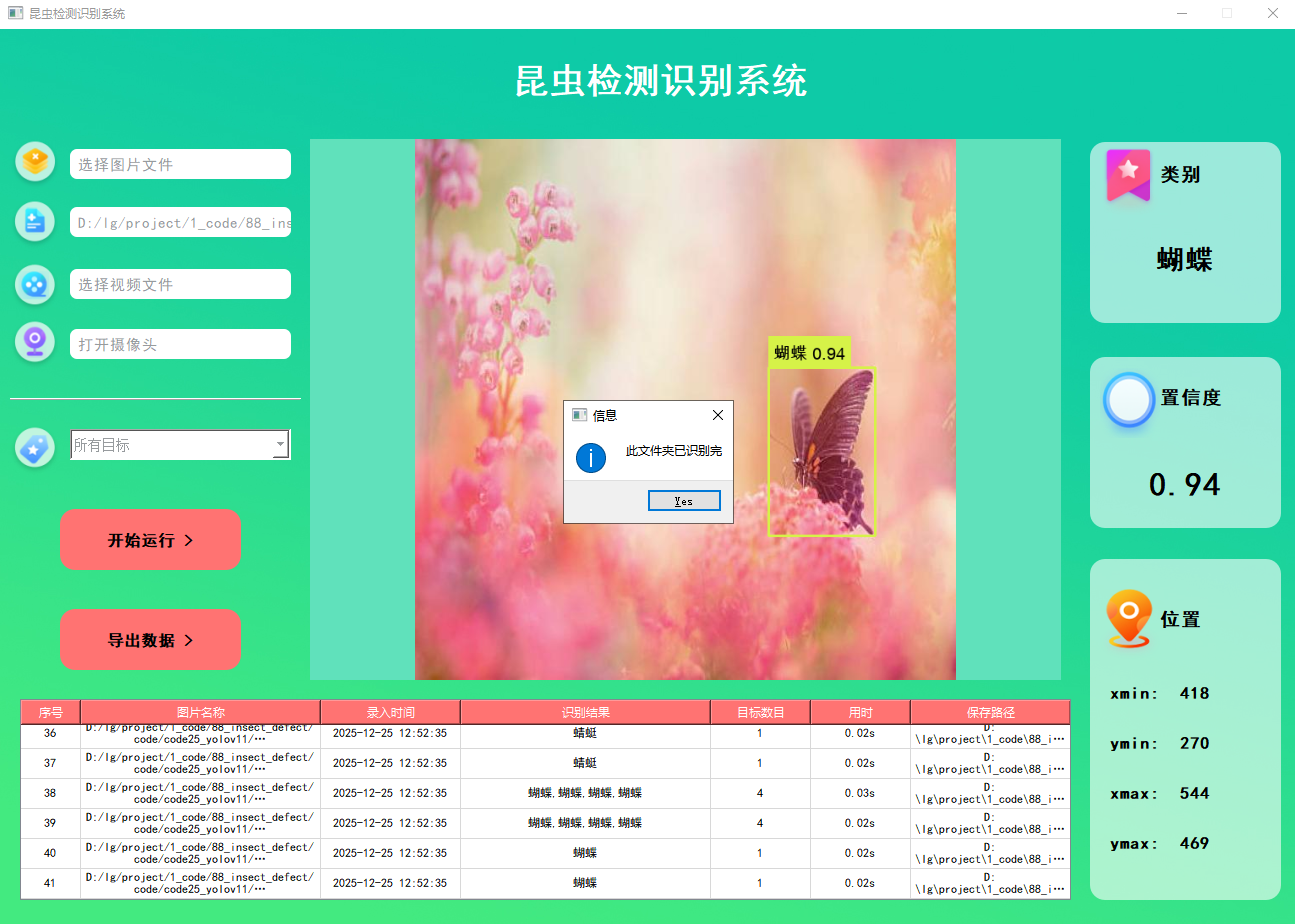1295x924 pixels.
Task: Click the 序号 column header
Action: tap(51, 712)
